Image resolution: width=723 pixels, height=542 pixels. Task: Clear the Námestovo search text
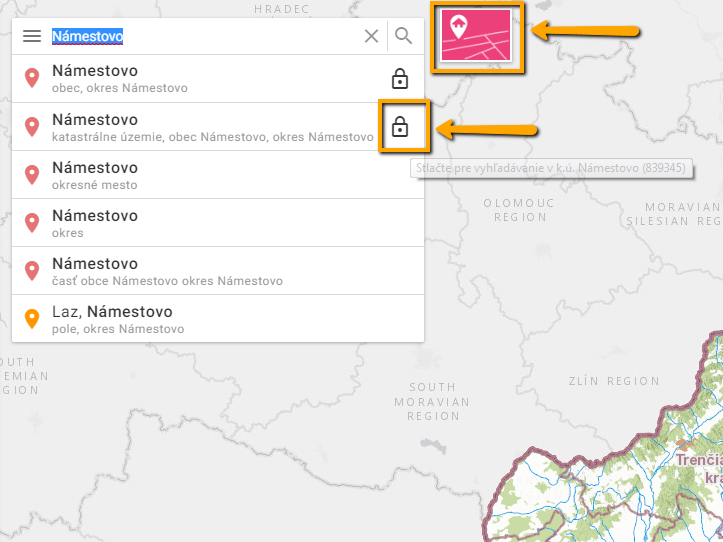pyautogui.click(x=371, y=36)
